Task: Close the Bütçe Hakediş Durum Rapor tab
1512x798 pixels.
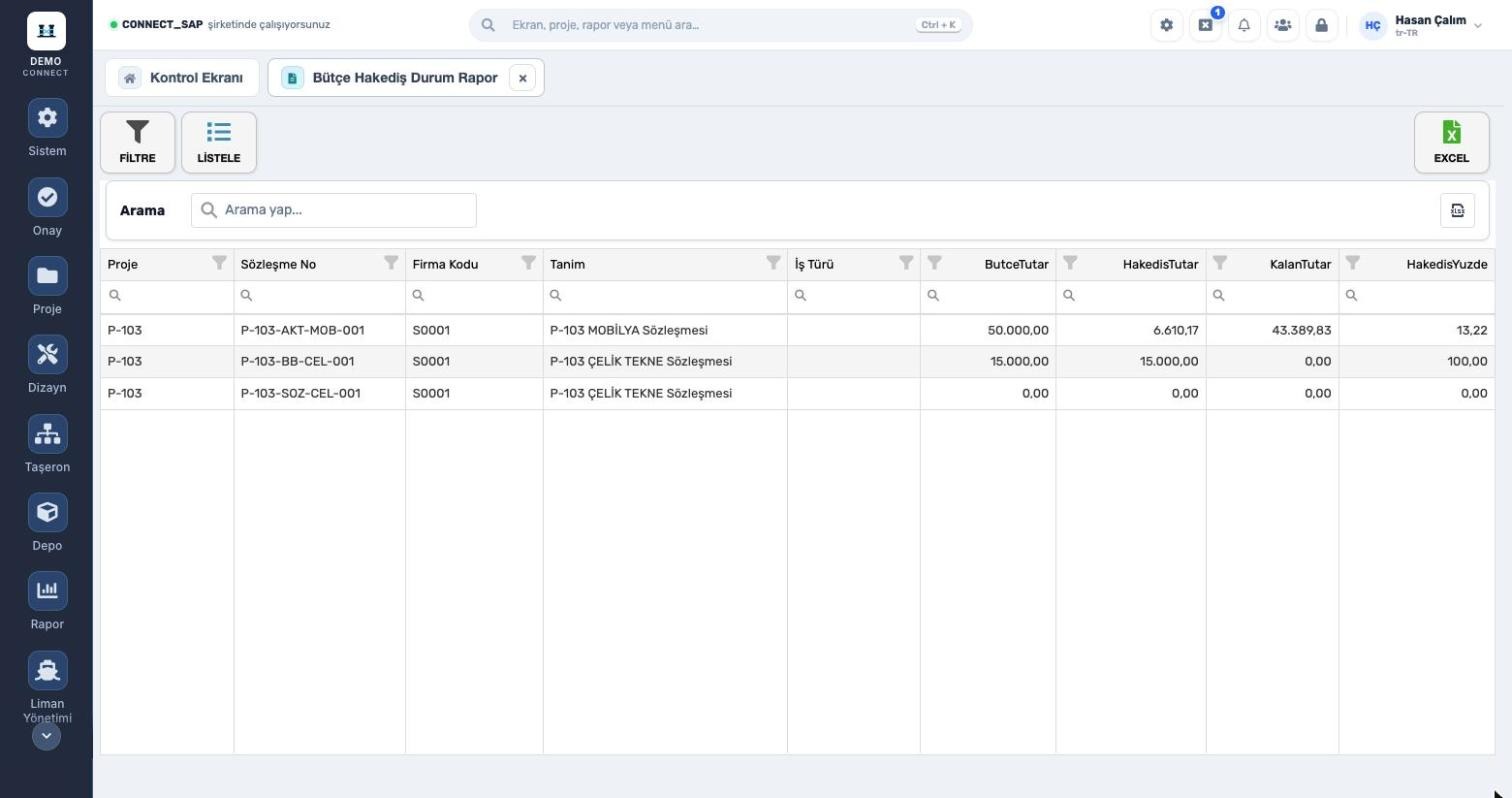Action: (522, 78)
